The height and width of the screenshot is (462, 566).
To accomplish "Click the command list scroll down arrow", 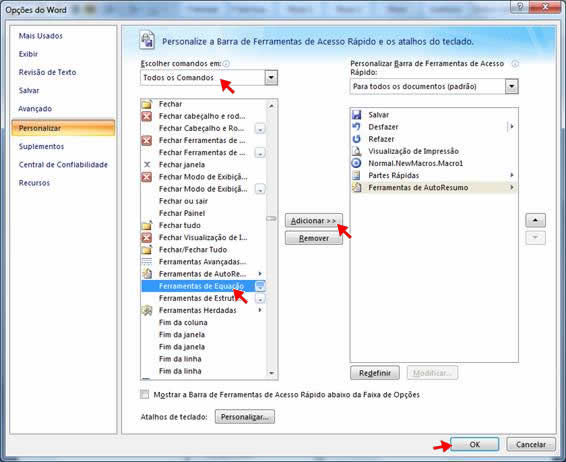I will [x=271, y=373].
